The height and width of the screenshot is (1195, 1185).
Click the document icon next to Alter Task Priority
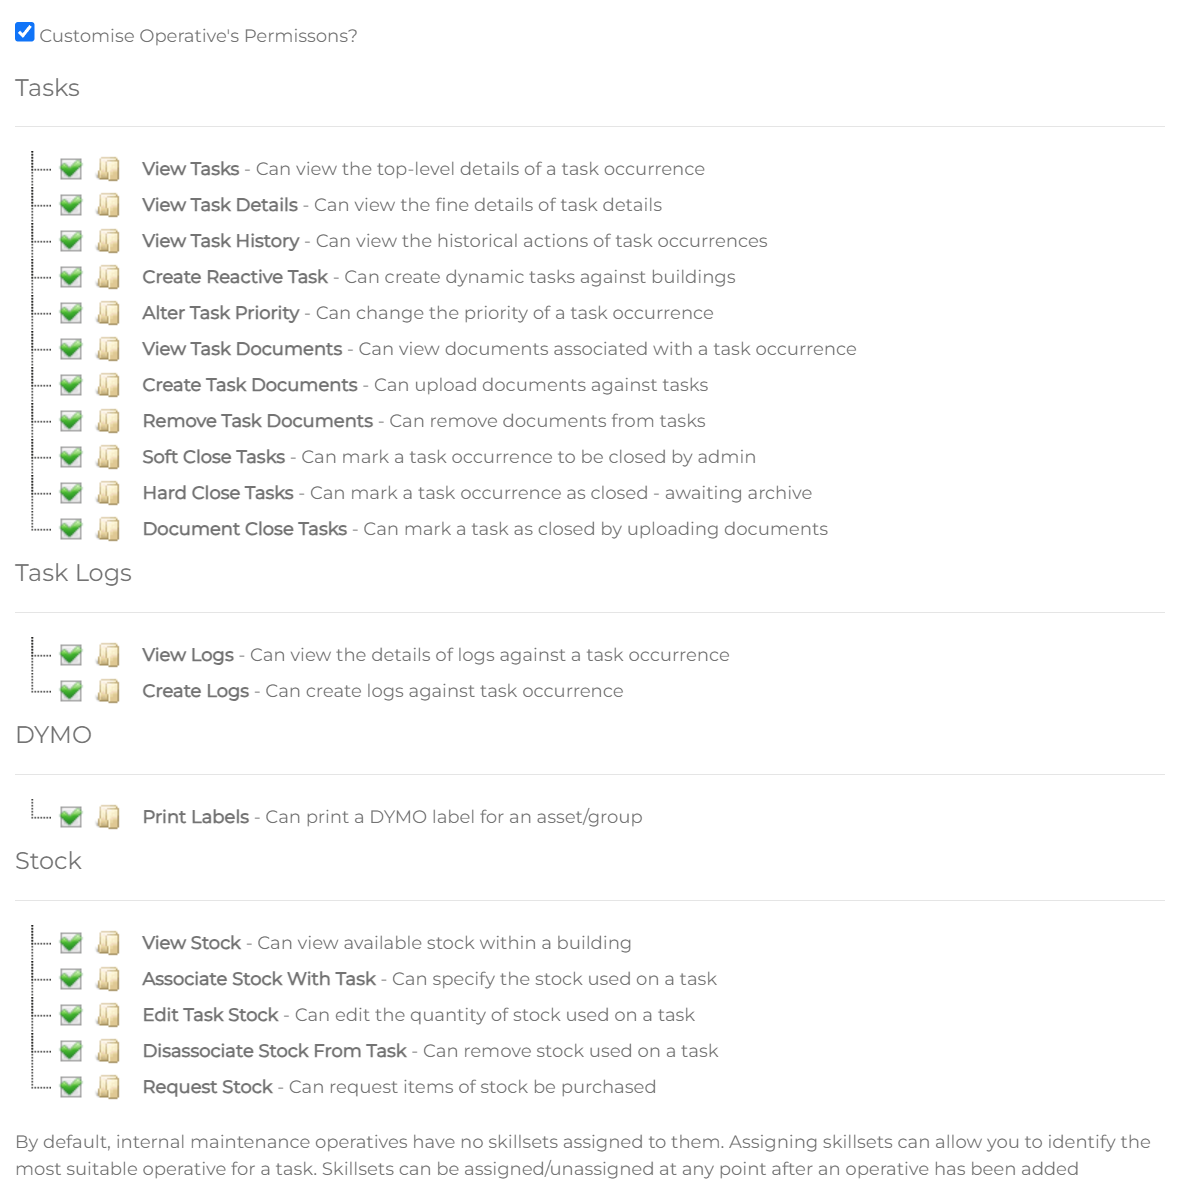tap(108, 312)
